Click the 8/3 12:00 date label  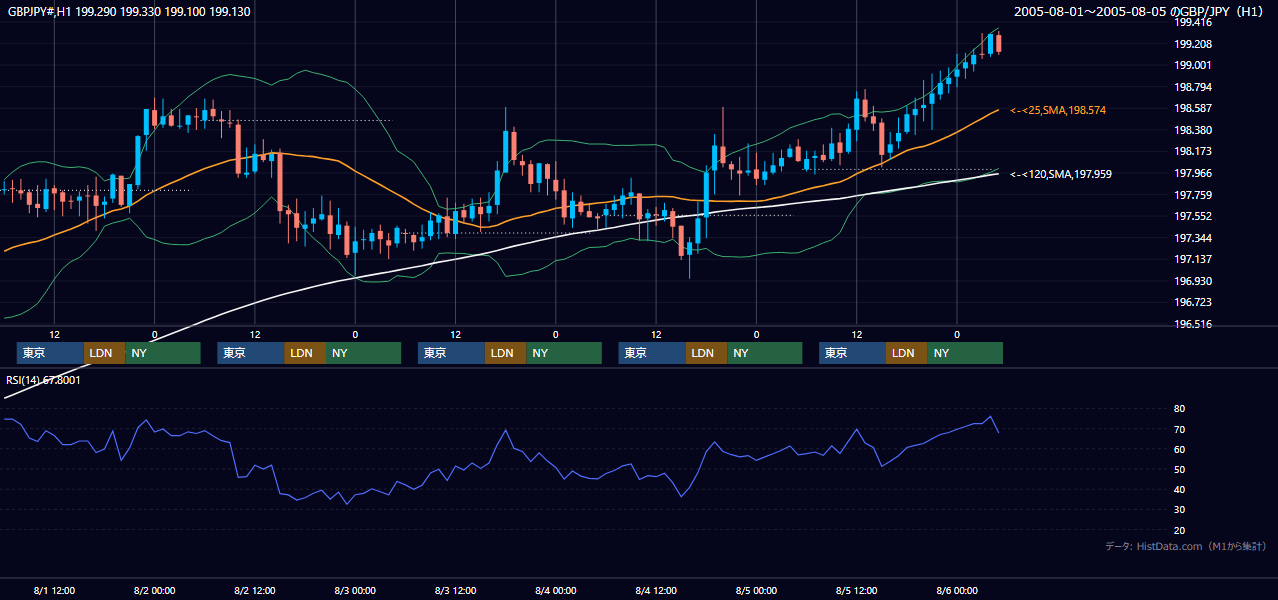click(x=455, y=590)
